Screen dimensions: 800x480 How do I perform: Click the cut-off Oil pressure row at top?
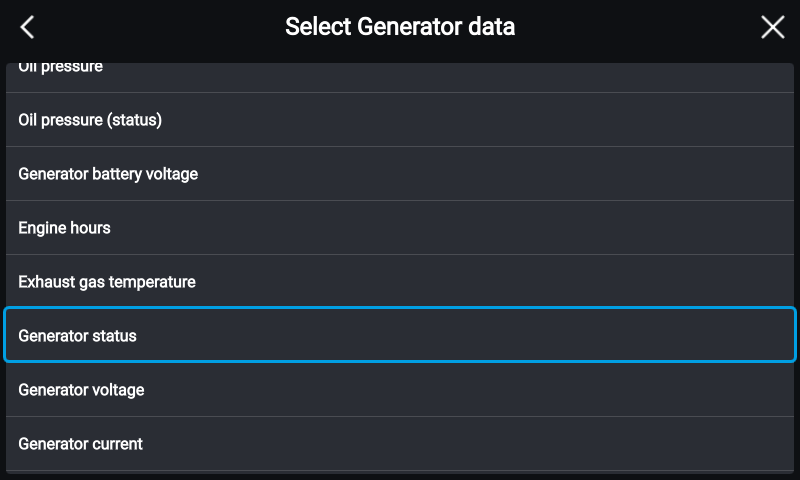400,78
